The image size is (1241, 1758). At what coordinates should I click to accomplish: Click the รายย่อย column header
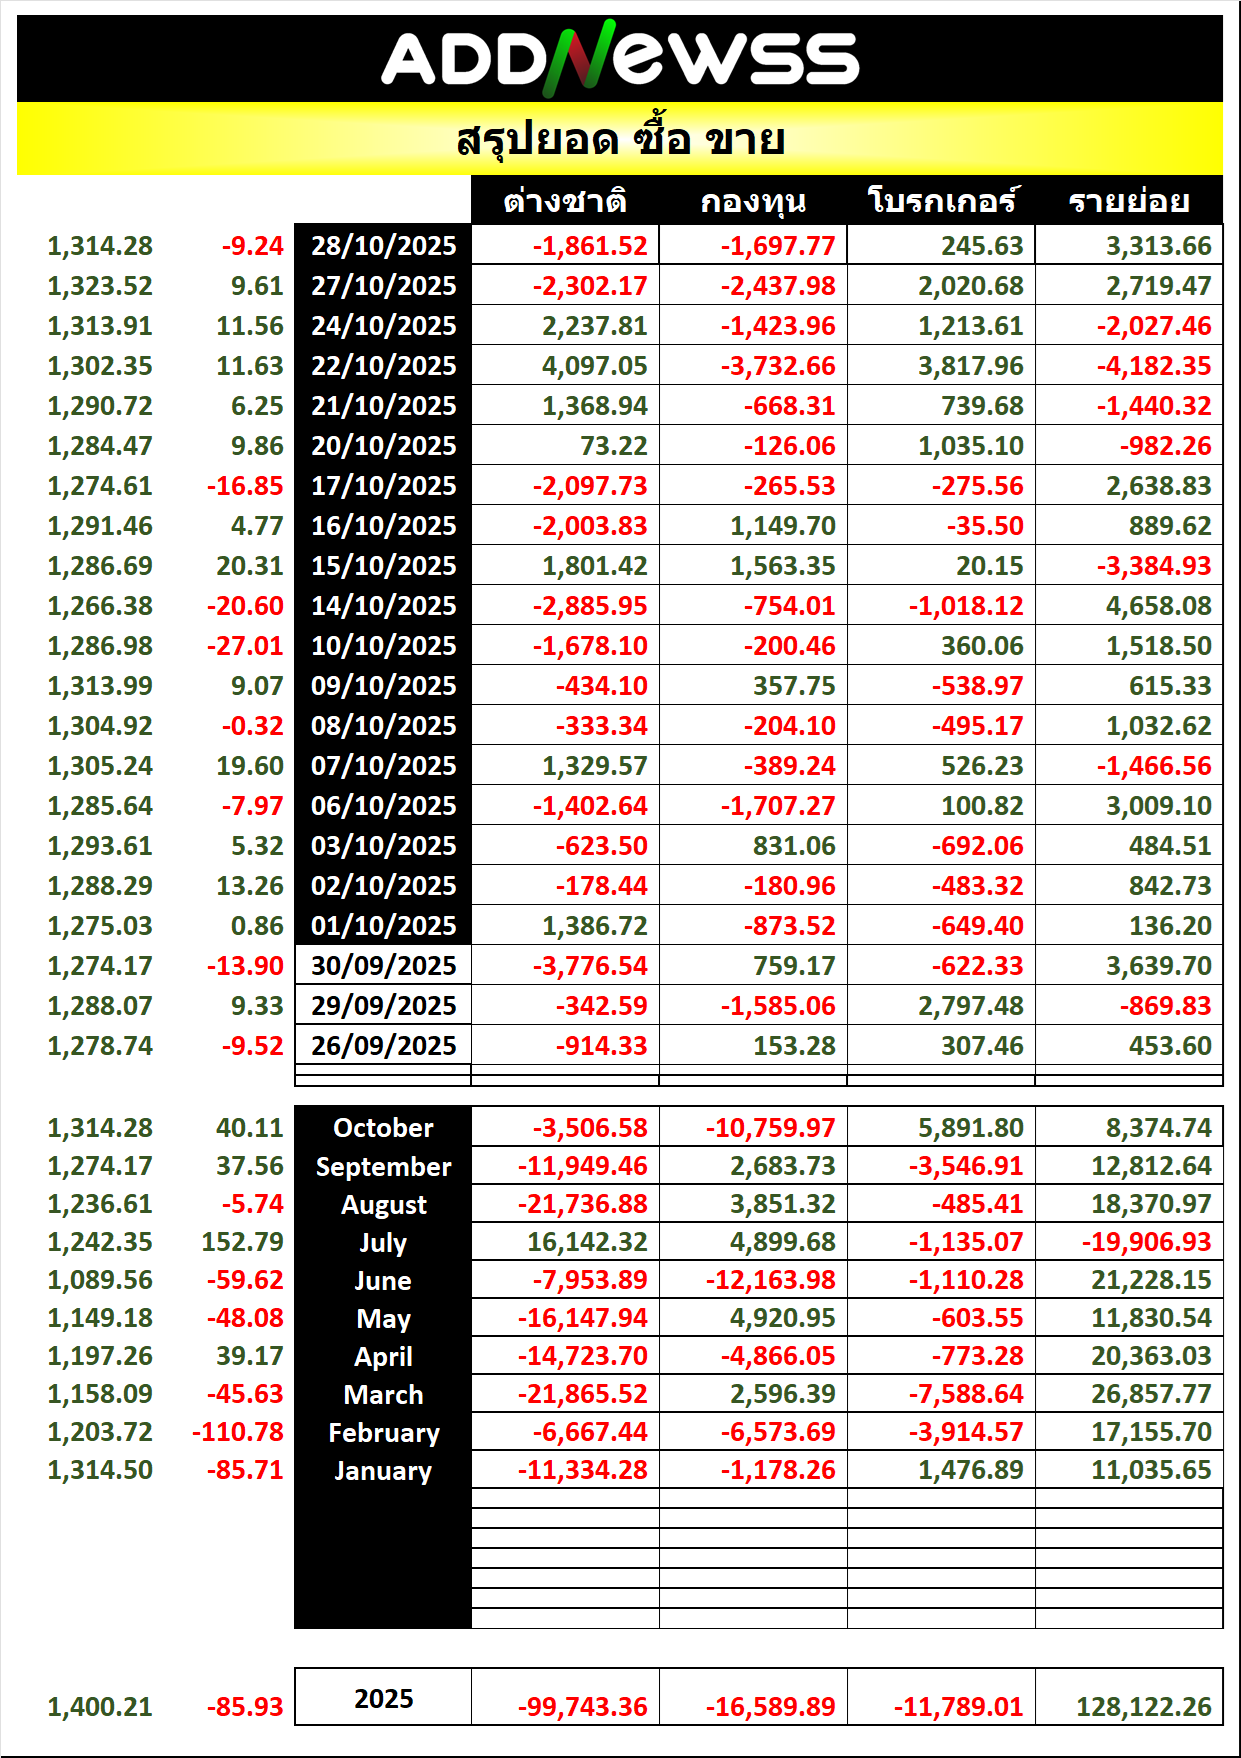[1129, 201]
